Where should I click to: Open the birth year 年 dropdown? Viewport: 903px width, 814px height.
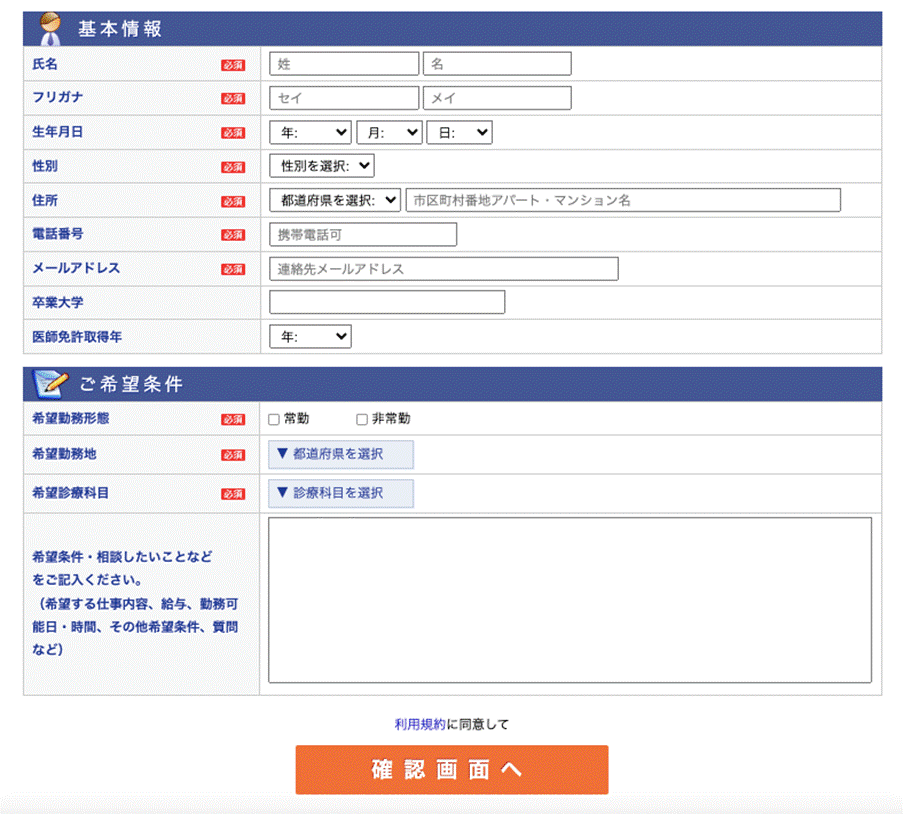point(310,133)
